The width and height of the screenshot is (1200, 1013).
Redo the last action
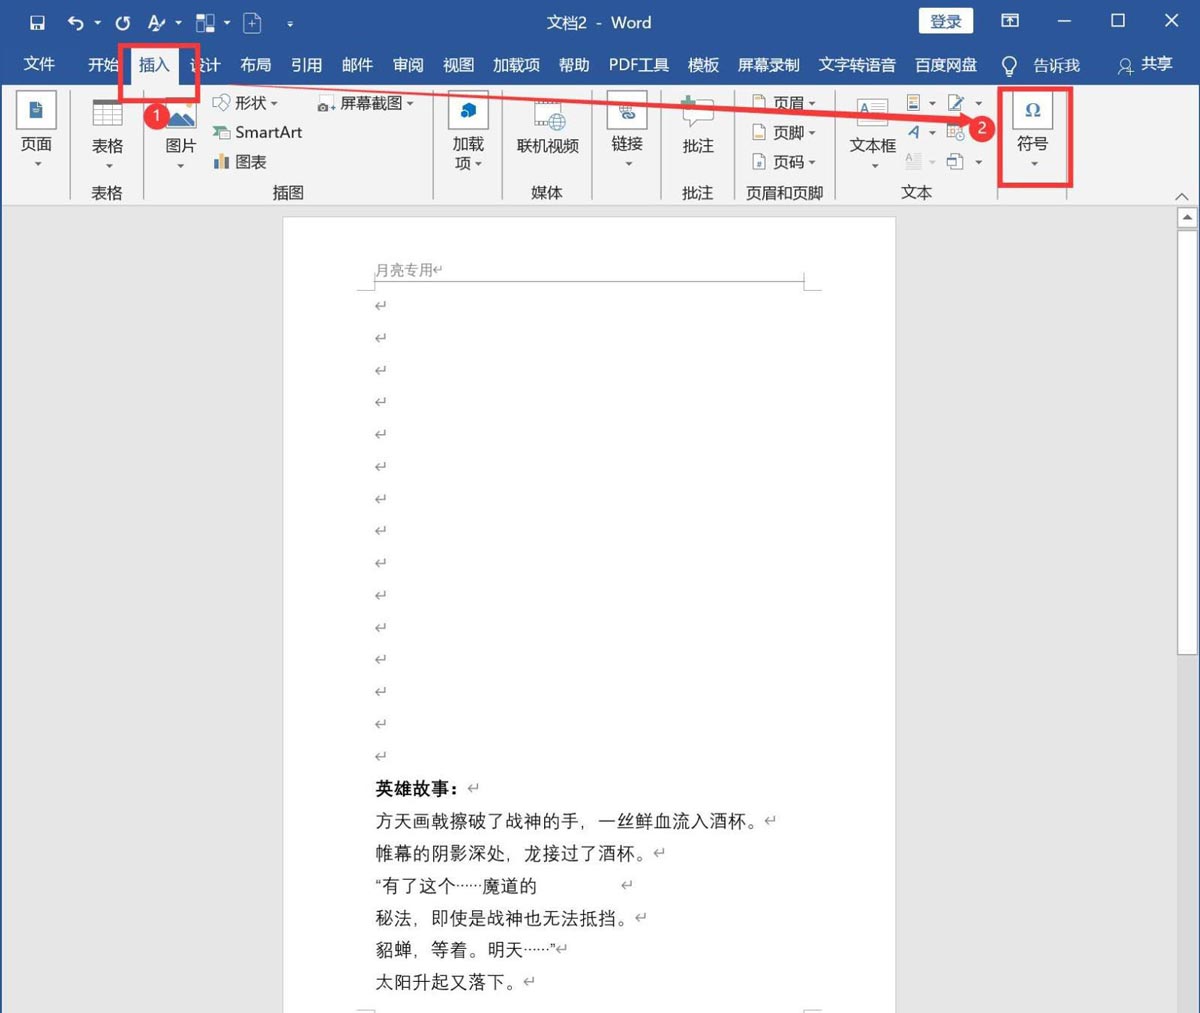(122, 22)
